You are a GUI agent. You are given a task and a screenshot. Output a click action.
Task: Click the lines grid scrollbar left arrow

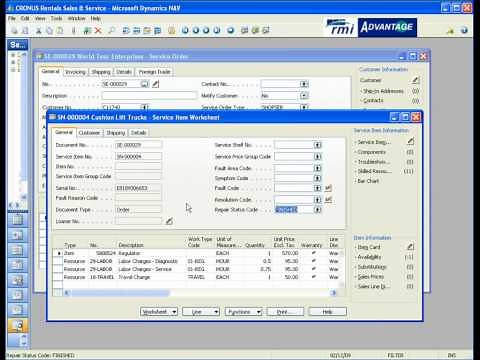pyautogui.click(x=66, y=293)
